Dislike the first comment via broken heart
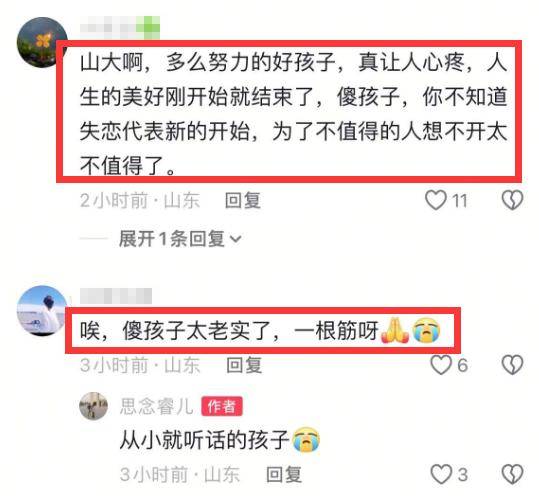The width and height of the screenshot is (539, 496). pyautogui.click(x=512, y=200)
